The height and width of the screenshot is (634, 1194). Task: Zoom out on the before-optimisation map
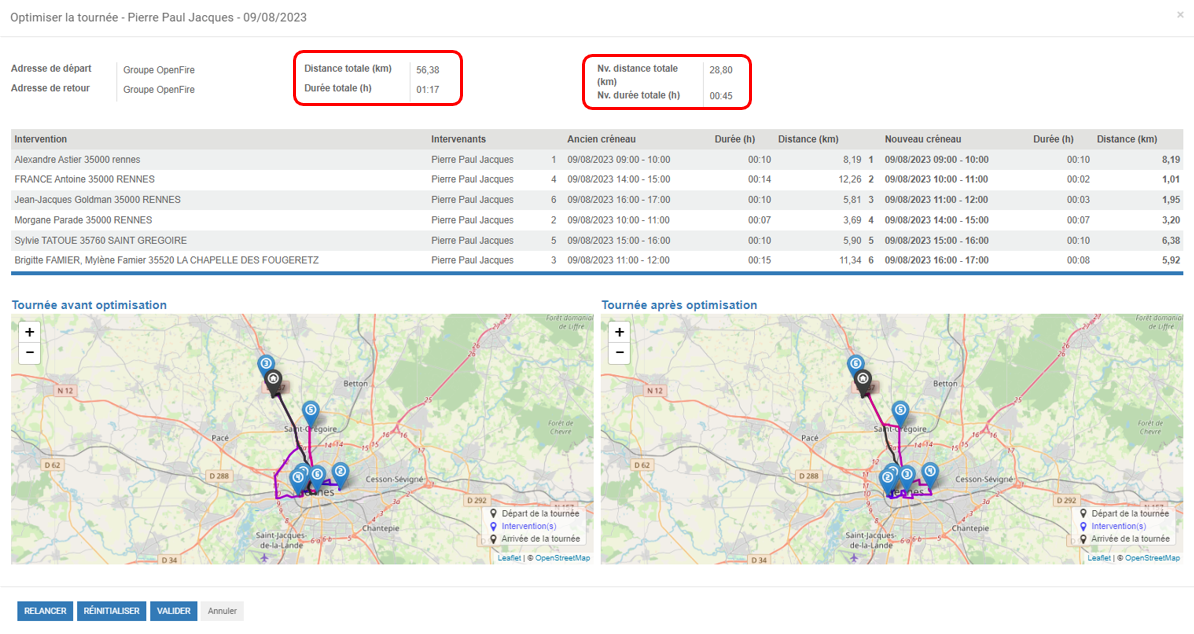click(29, 352)
